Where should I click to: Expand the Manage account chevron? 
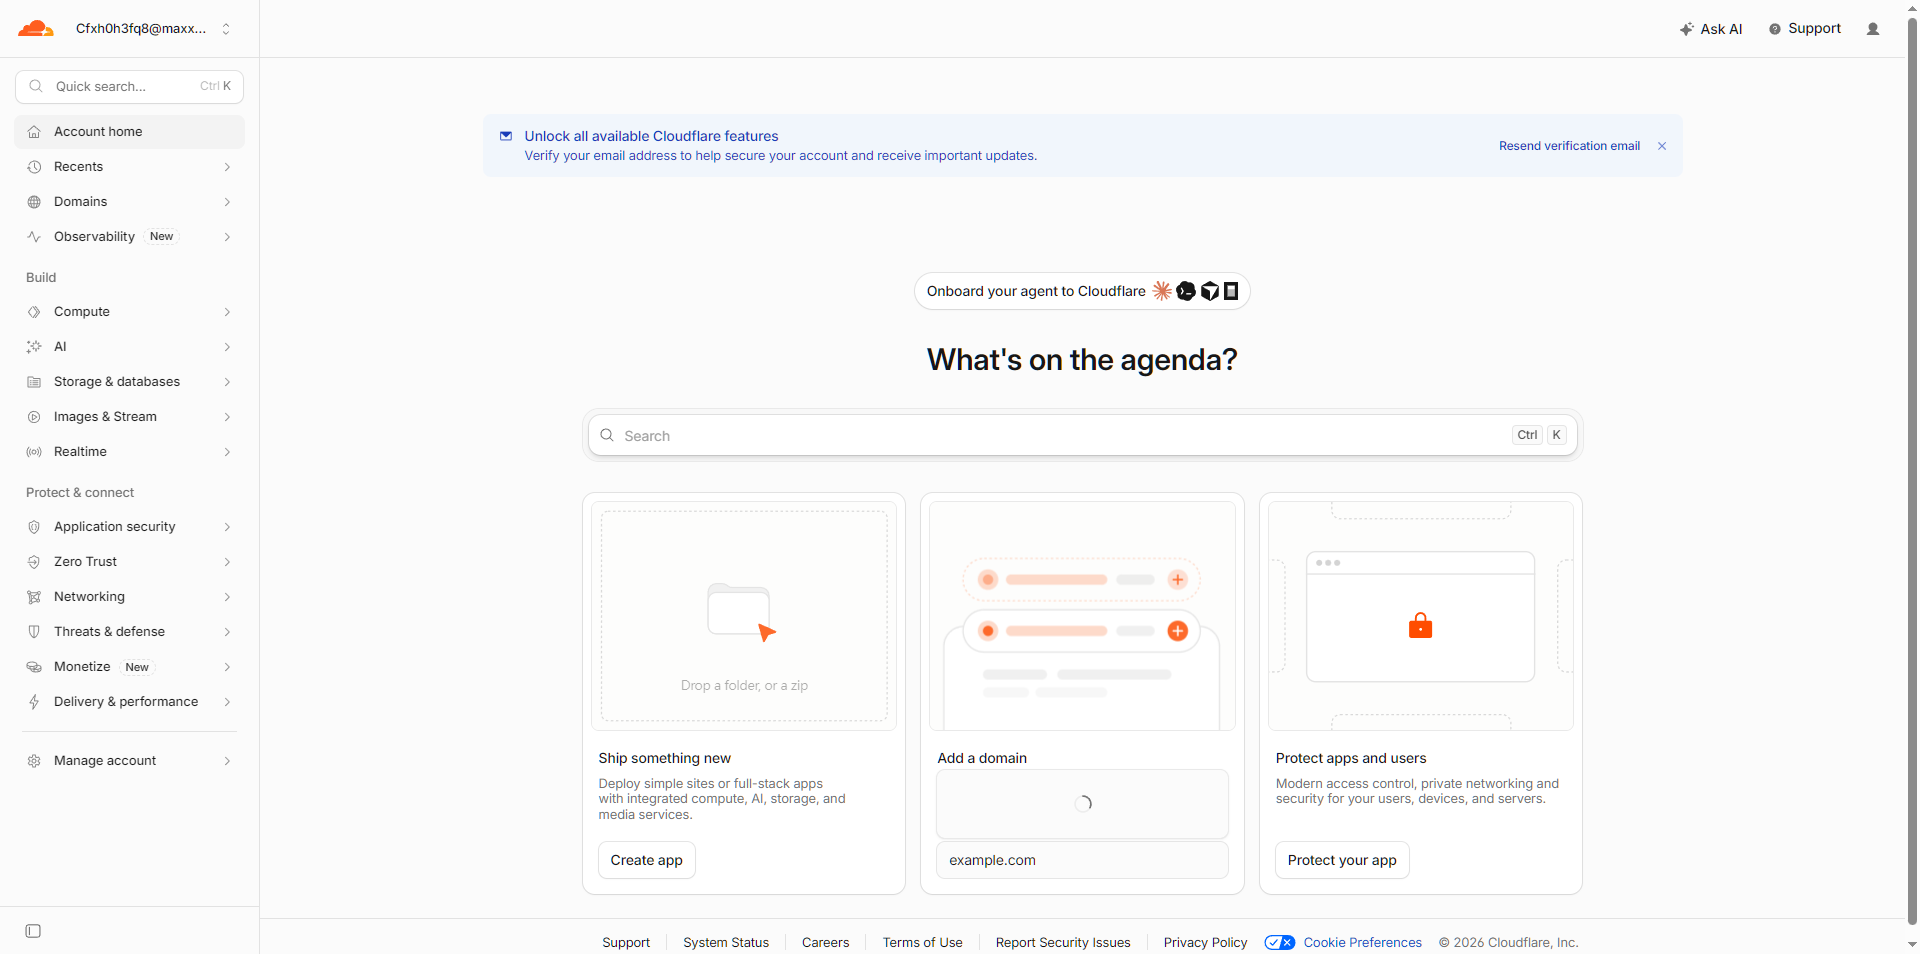pos(227,761)
